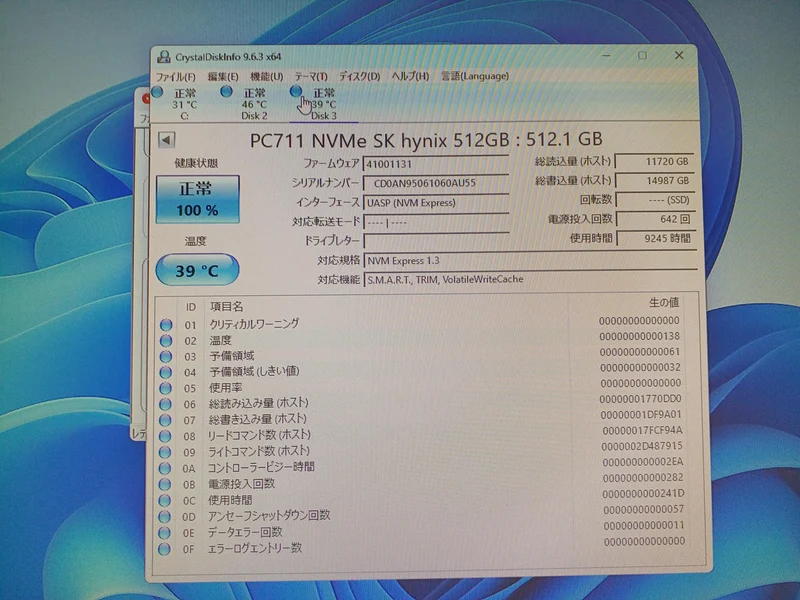This screenshot has height=600, width=800.
Task: Click the status icon for row 01 クリティカルワーニング
Action: 166,324
